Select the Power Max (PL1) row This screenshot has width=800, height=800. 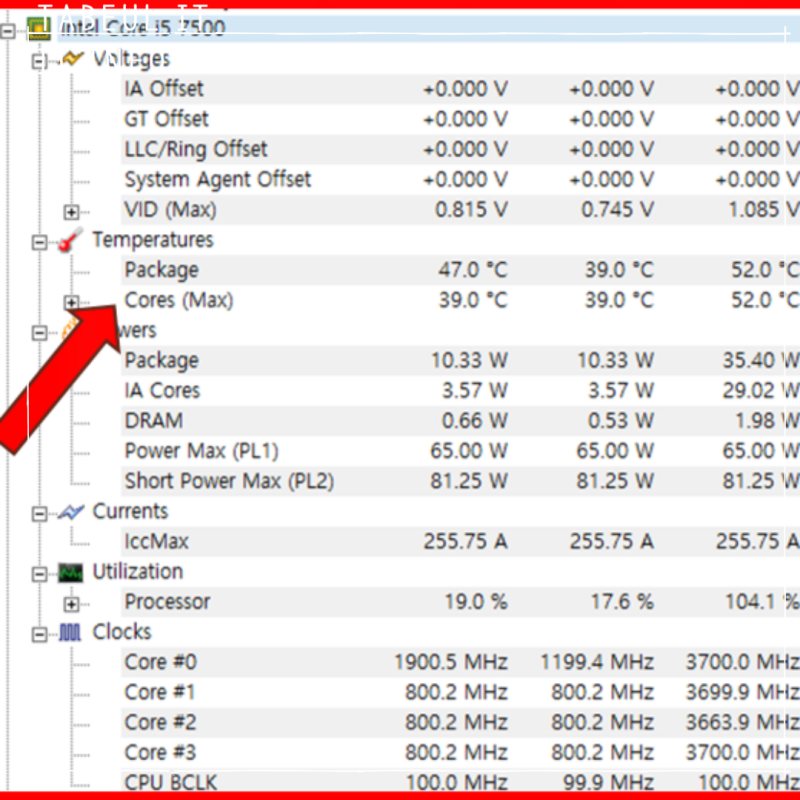point(459,451)
